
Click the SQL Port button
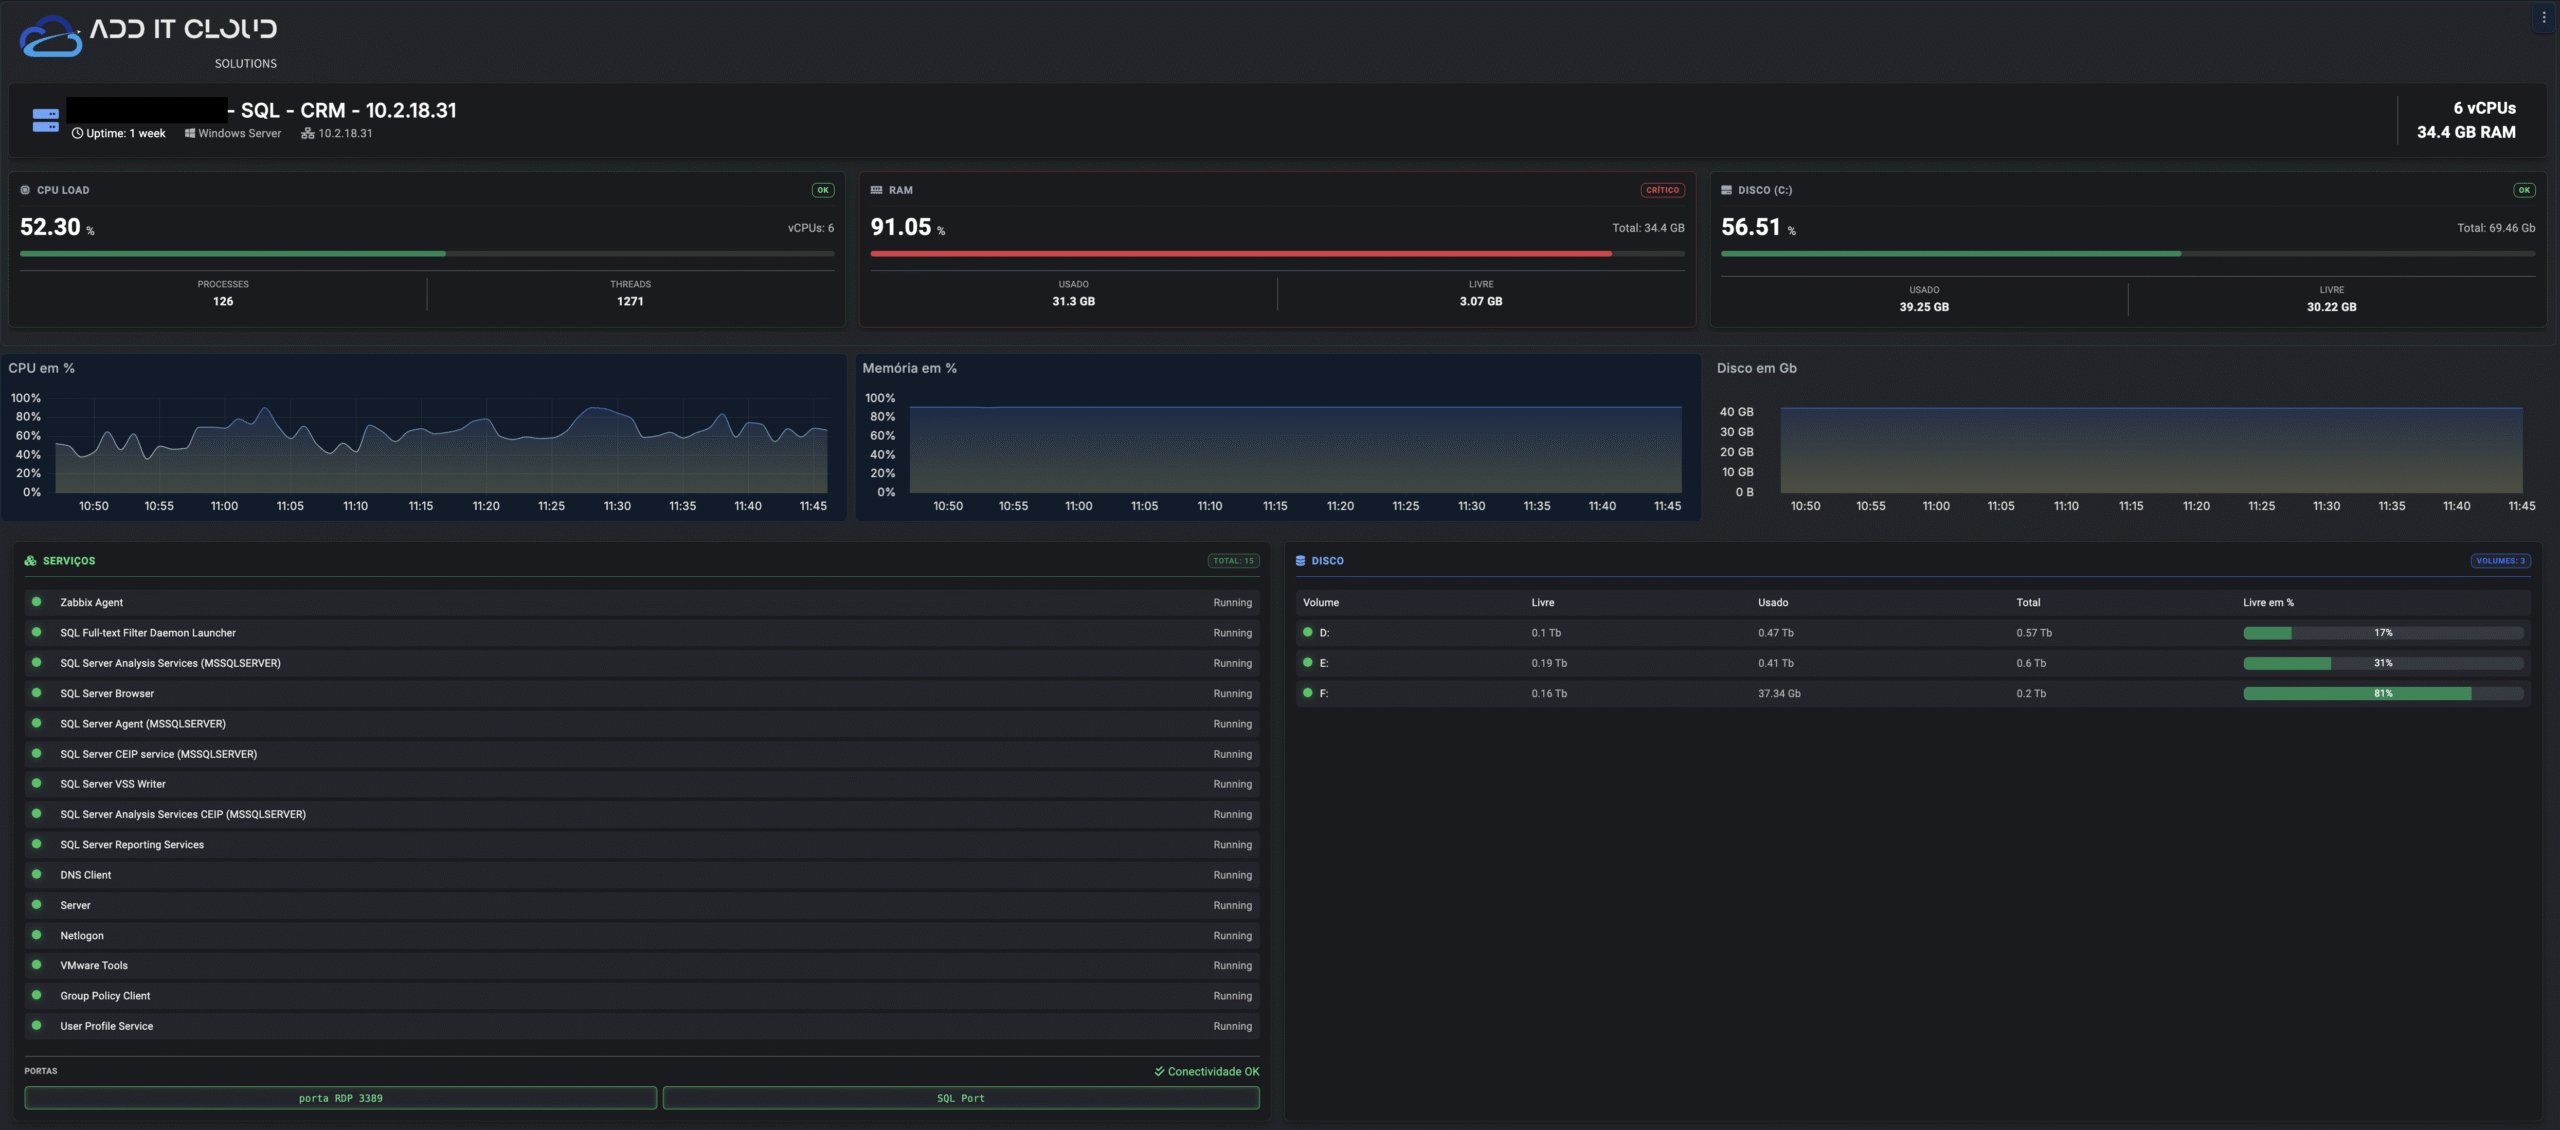coord(960,1098)
